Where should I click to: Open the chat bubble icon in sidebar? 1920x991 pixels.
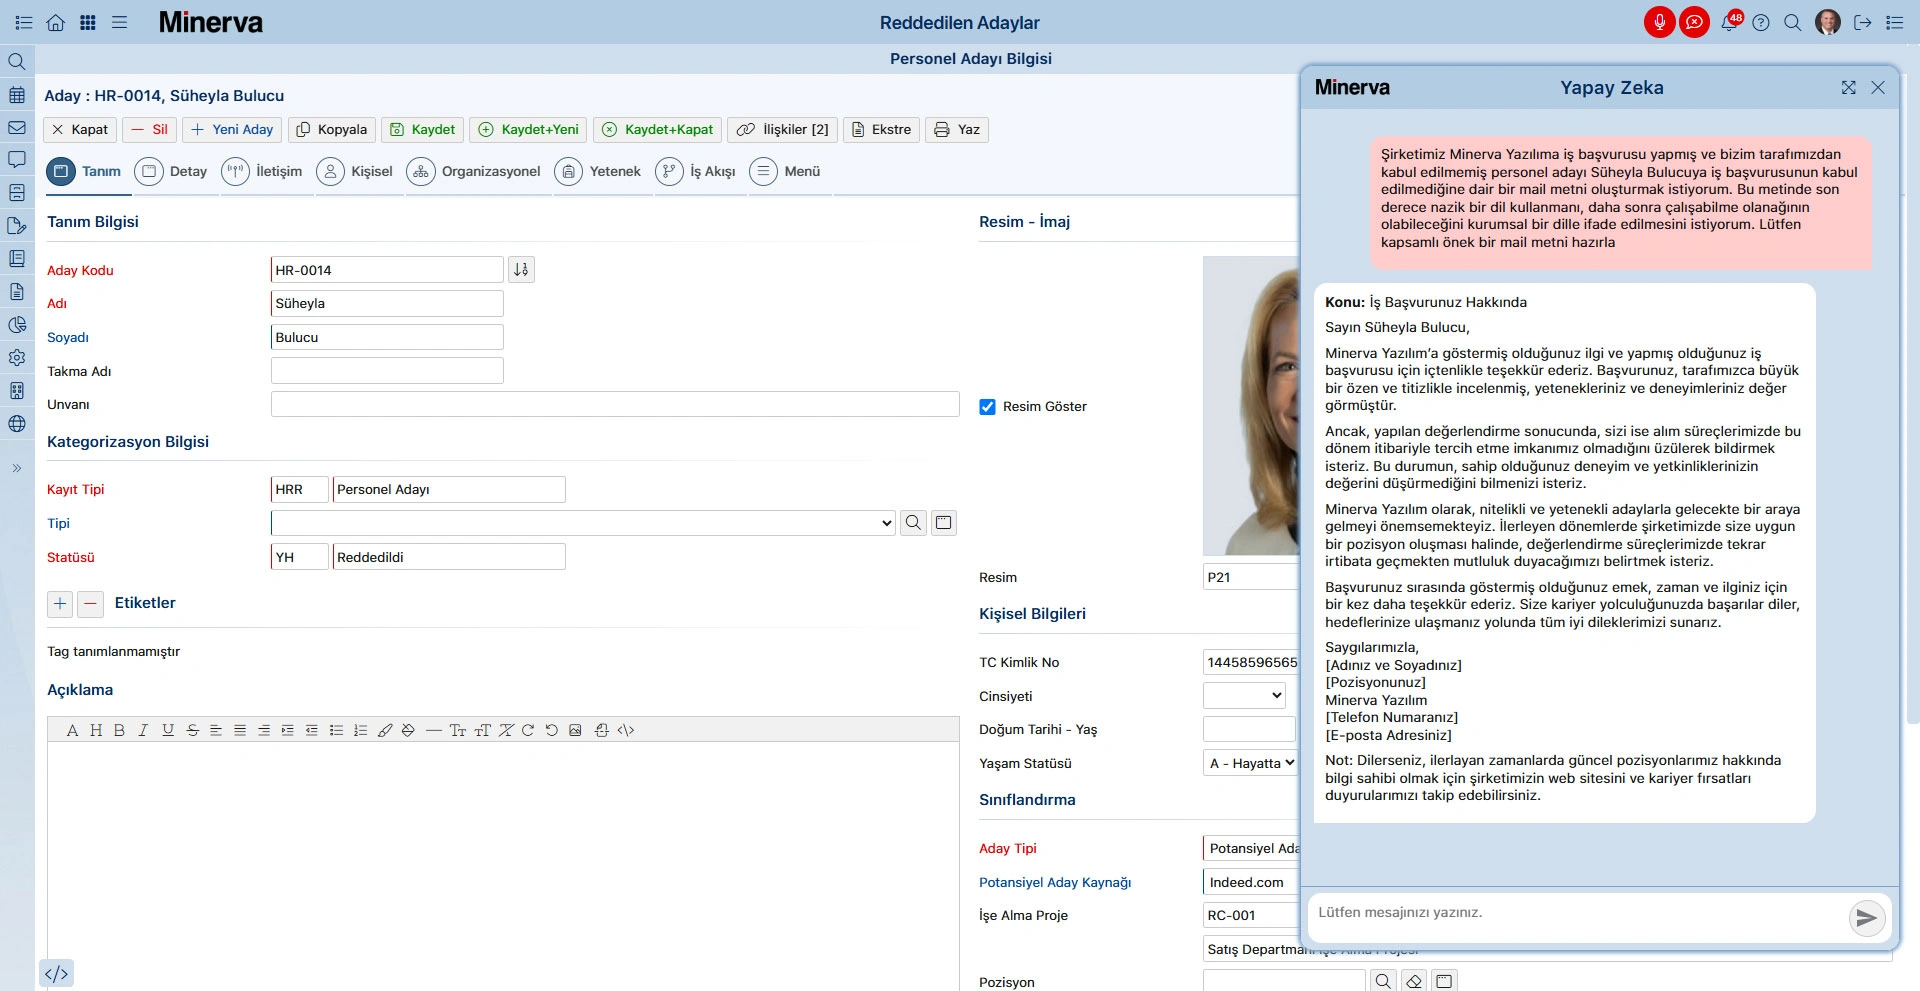[17, 160]
